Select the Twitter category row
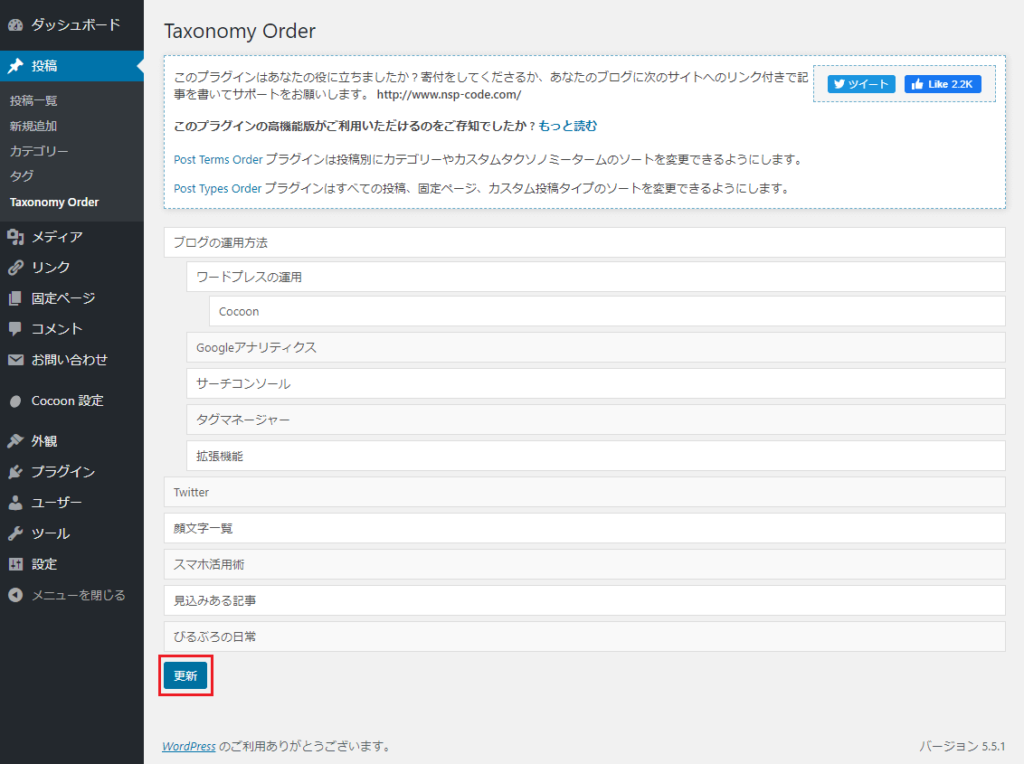Viewport: 1024px width, 764px height. pos(584,492)
